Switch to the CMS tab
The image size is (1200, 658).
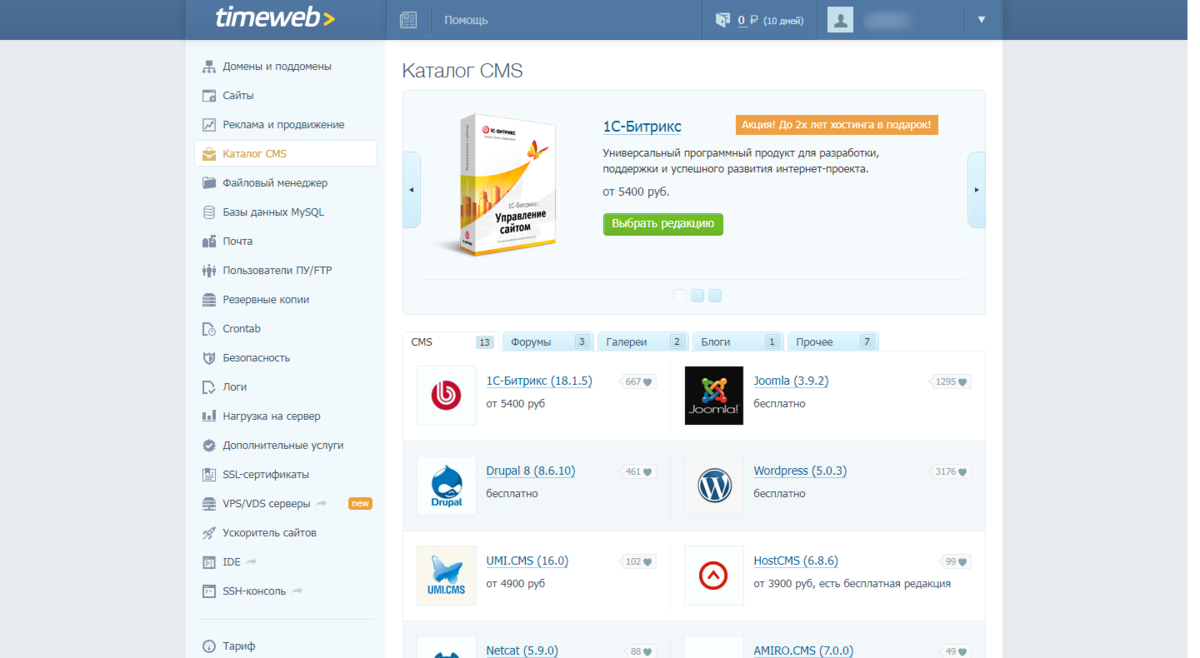(x=451, y=342)
